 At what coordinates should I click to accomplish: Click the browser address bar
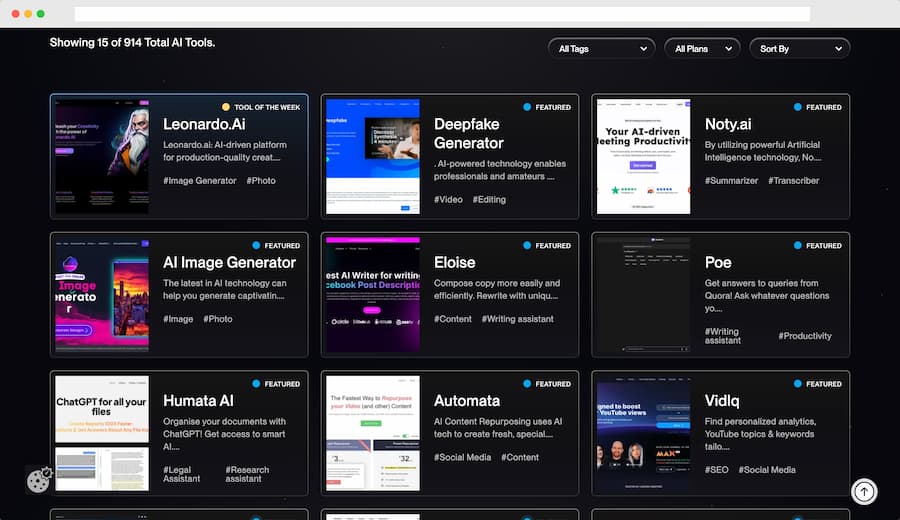[442, 14]
